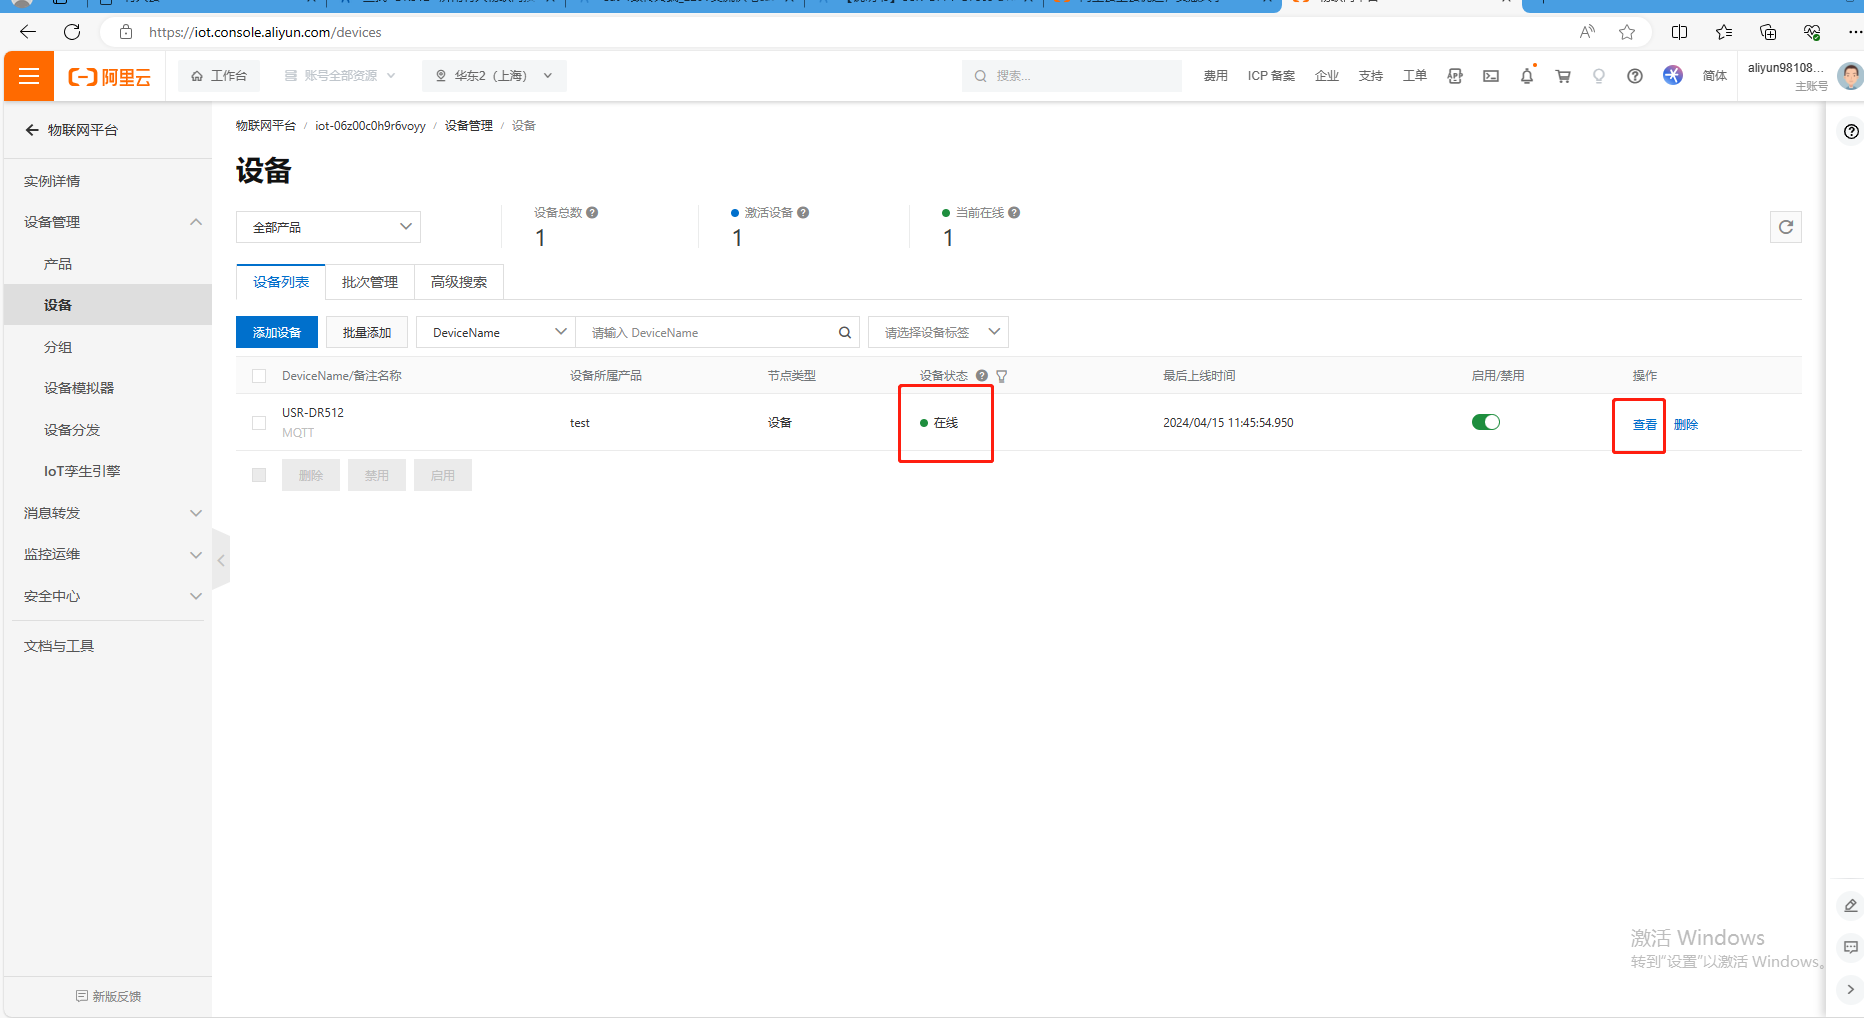Screen dimensions: 1864x1018
Task: Check the USR-DR512 row checkbox
Action: pyautogui.click(x=259, y=423)
